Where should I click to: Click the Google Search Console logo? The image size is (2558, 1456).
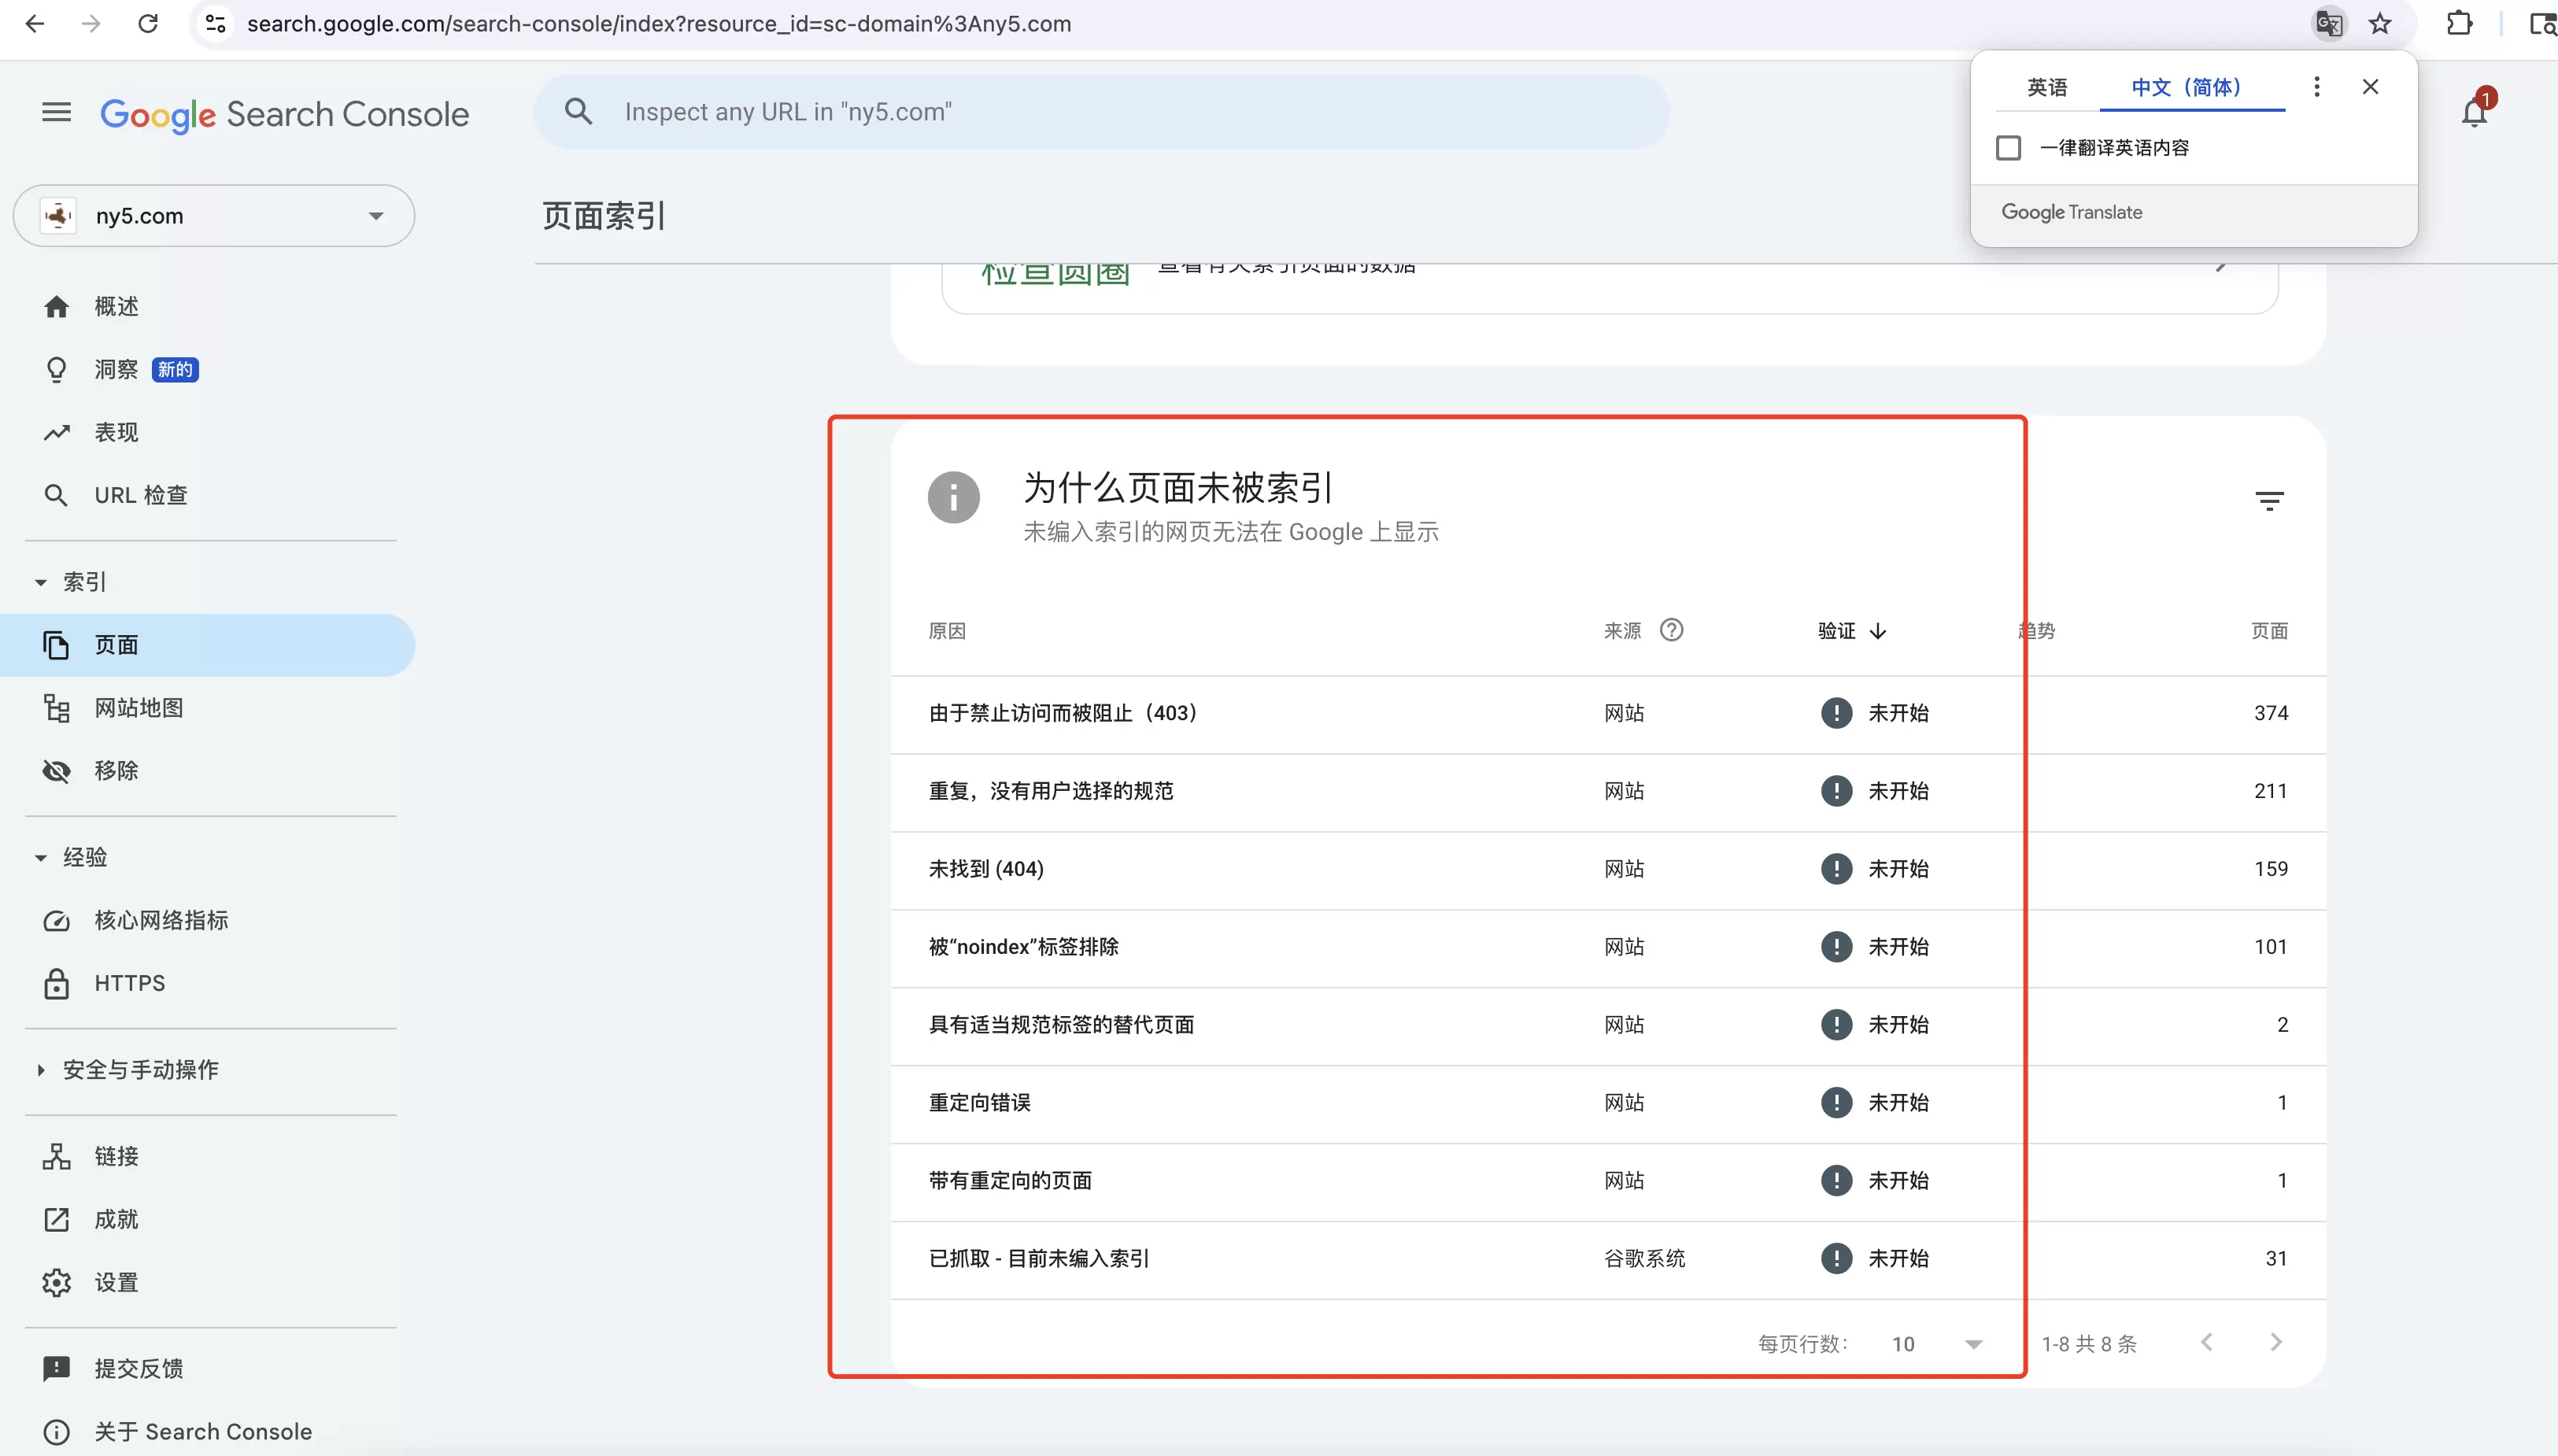tap(284, 114)
